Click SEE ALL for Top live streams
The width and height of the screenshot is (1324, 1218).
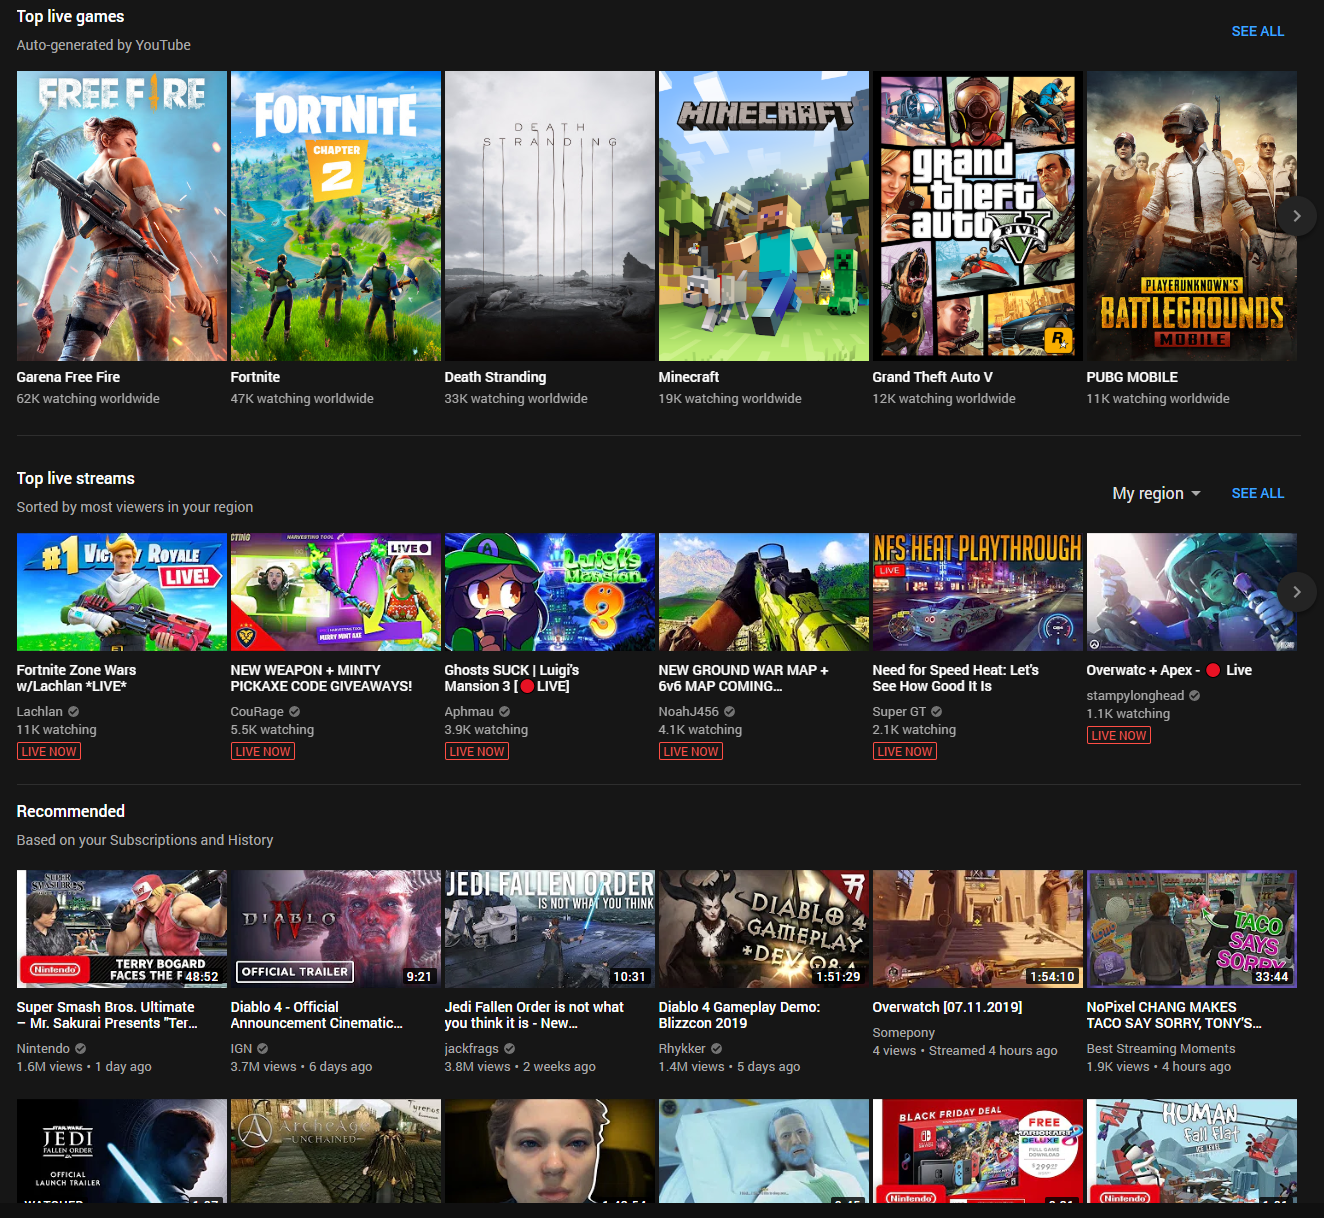1258,493
